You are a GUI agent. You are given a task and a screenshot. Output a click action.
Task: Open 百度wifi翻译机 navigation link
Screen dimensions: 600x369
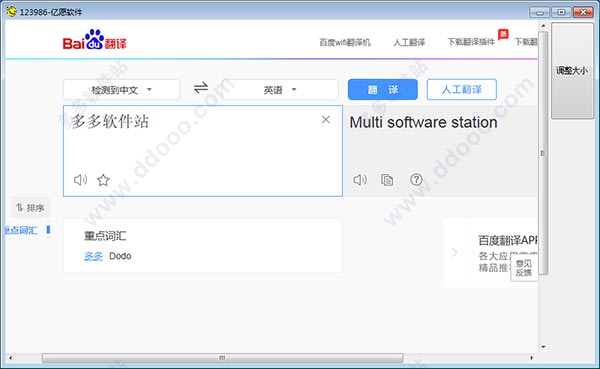pyautogui.click(x=345, y=42)
